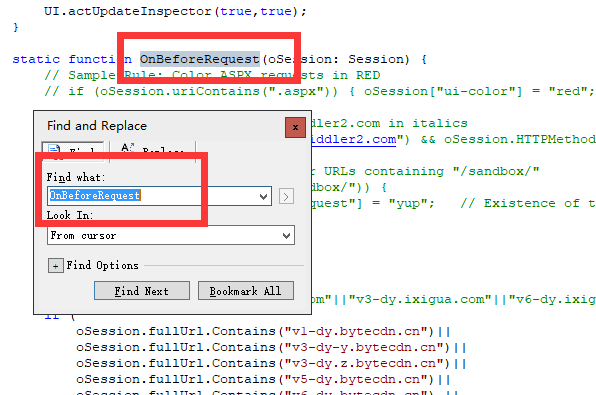Click the Bookmark All button
The image size is (596, 395).
[x=246, y=291]
